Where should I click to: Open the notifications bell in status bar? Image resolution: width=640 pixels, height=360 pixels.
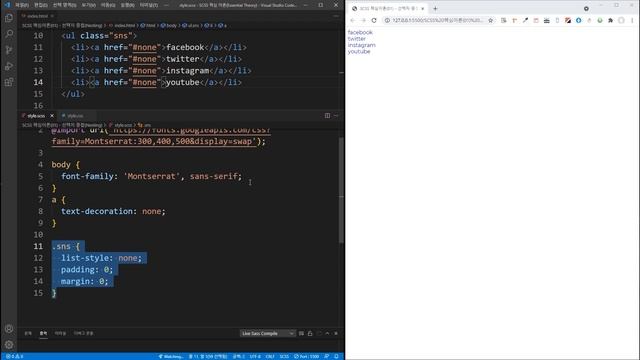point(336,356)
